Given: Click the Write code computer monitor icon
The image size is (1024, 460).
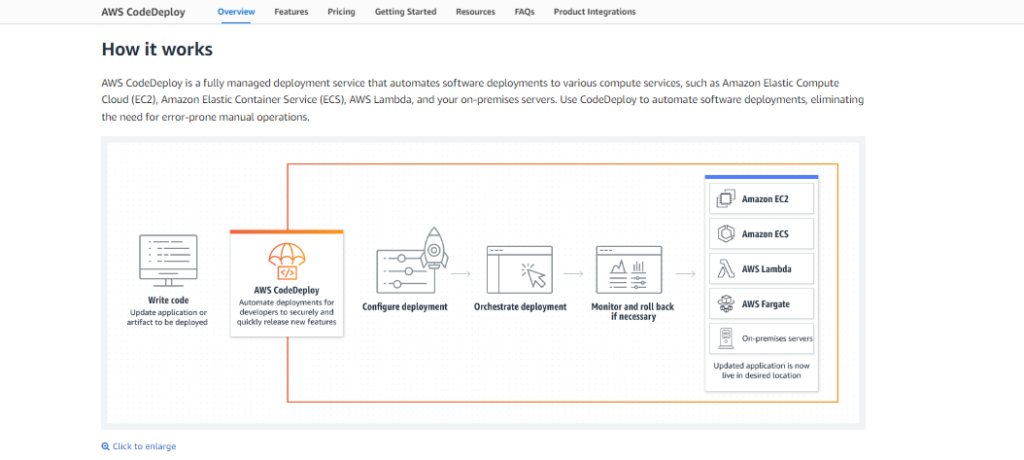Looking at the screenshot, I should click(x=168, y=260).
